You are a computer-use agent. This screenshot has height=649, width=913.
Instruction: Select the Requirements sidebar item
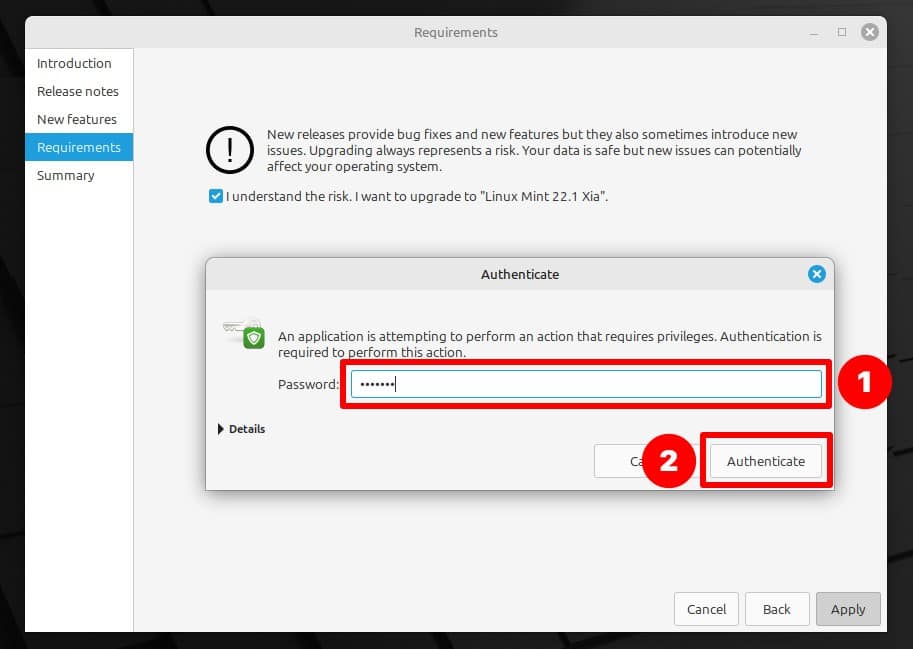tap(79, 147)
